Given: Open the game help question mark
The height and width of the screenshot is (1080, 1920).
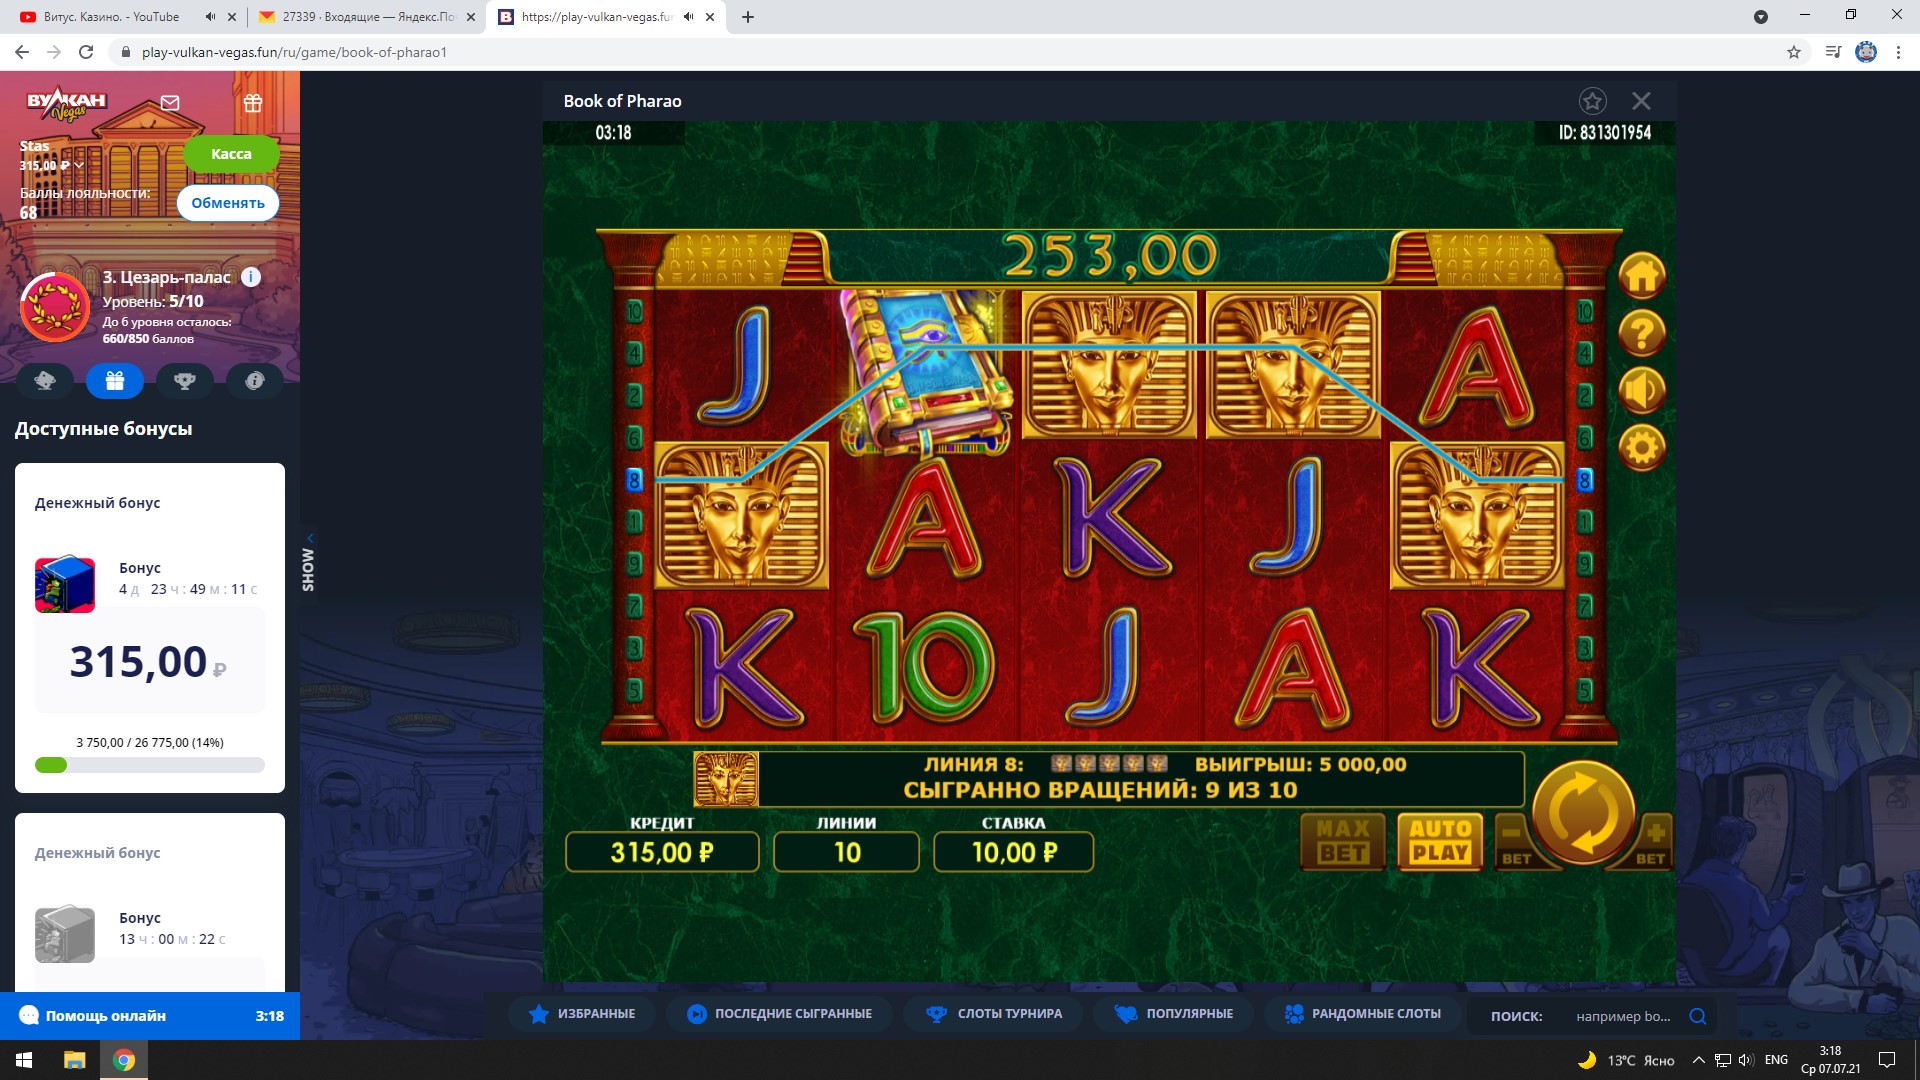Looking at the screenshot, I should coord(1641,333).
